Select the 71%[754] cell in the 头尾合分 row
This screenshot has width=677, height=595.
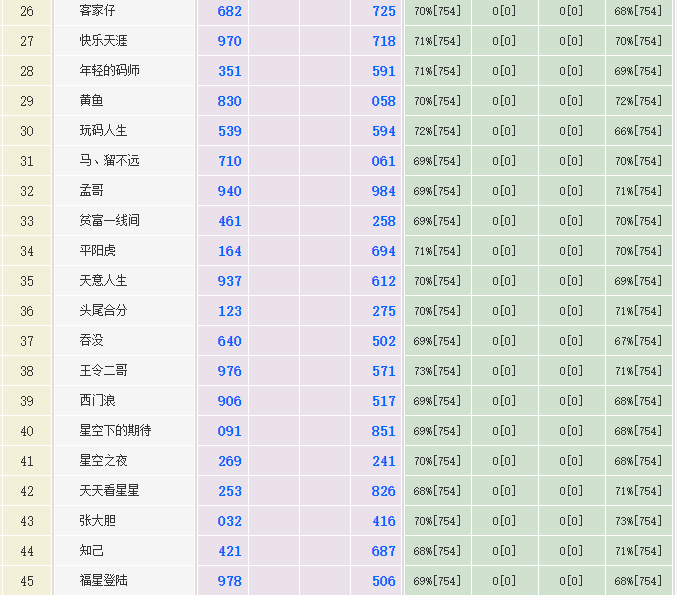click(638, 311)
